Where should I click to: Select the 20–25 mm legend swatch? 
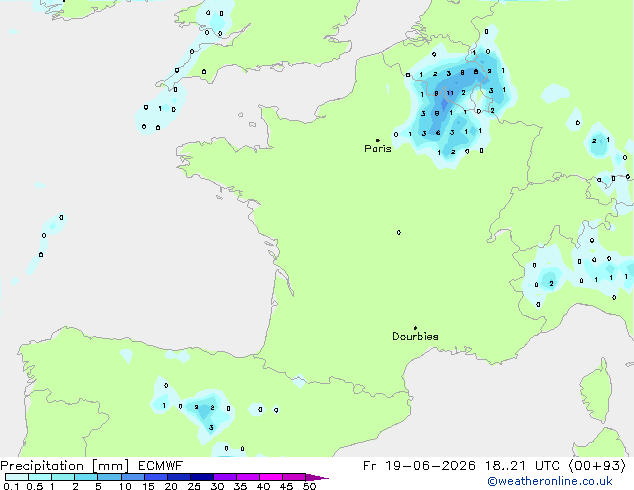coord(179,477)
